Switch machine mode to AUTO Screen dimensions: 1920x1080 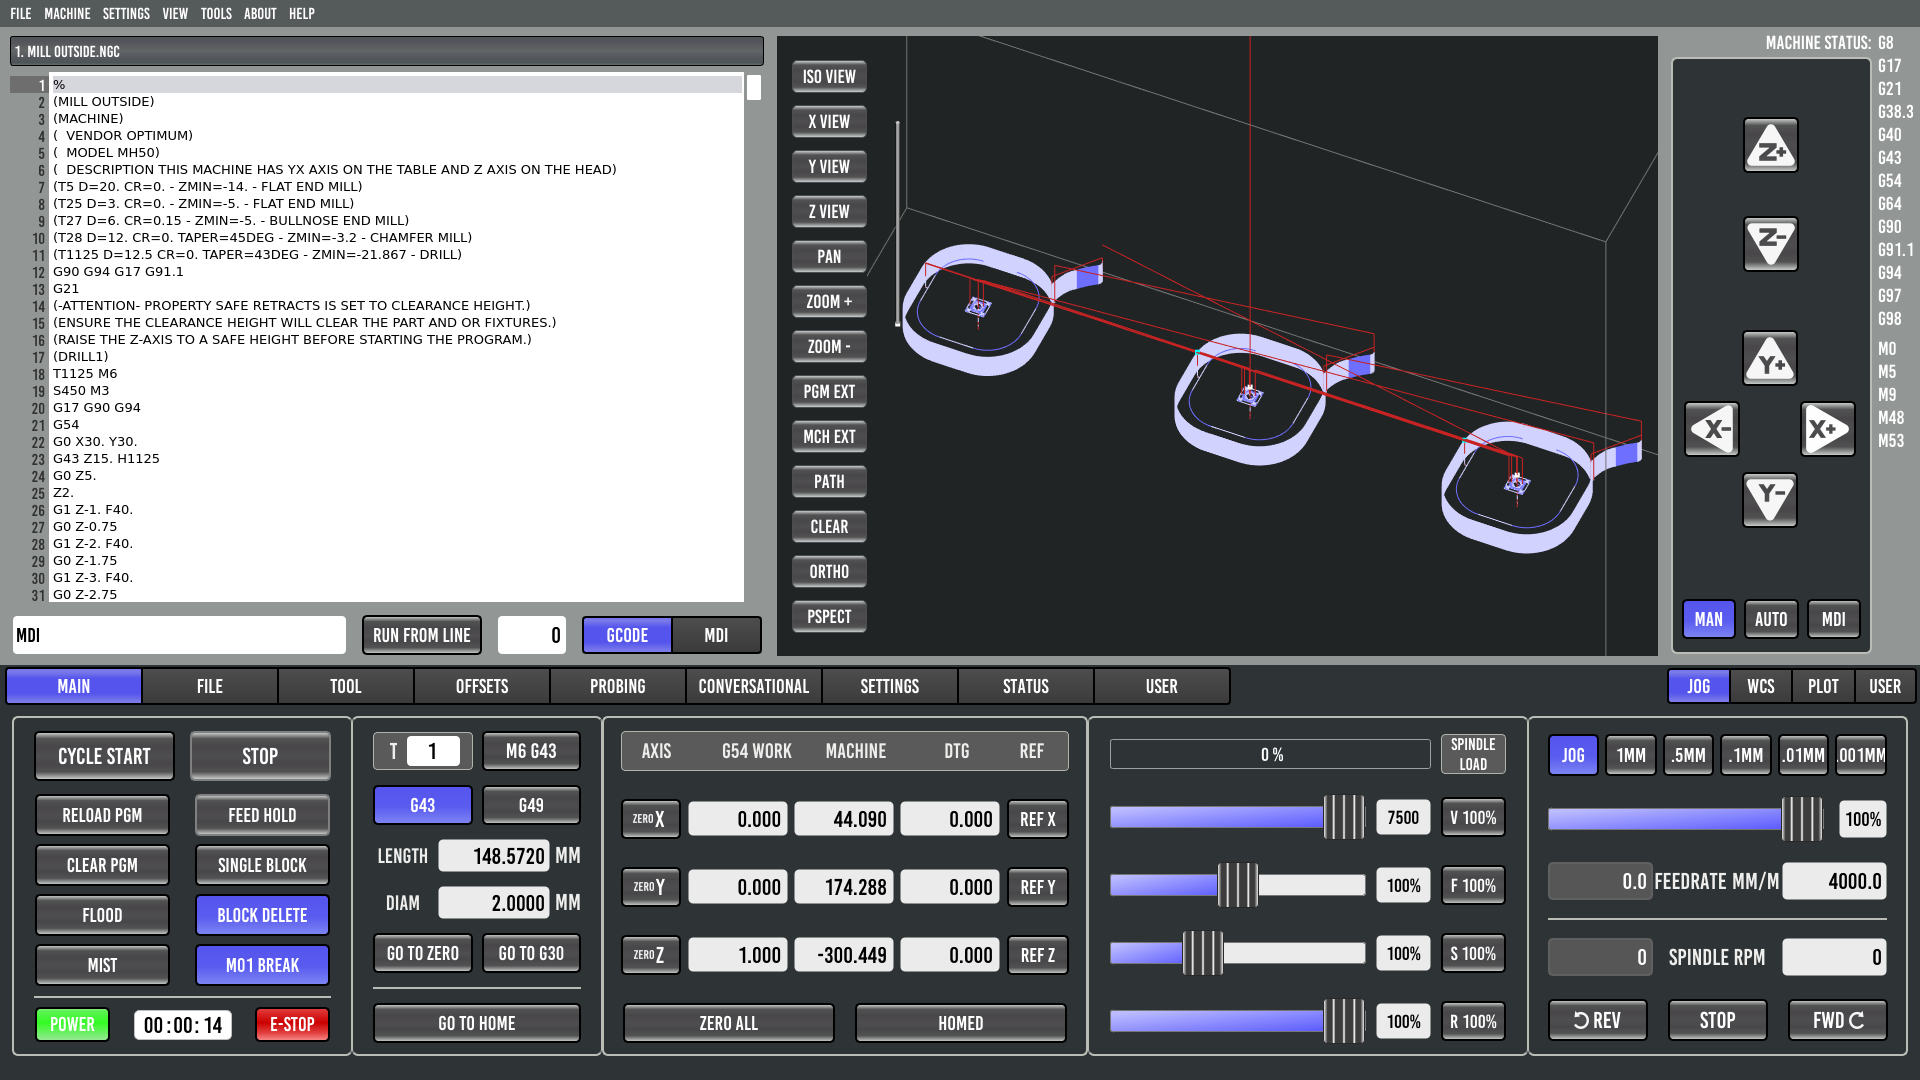1770,620
